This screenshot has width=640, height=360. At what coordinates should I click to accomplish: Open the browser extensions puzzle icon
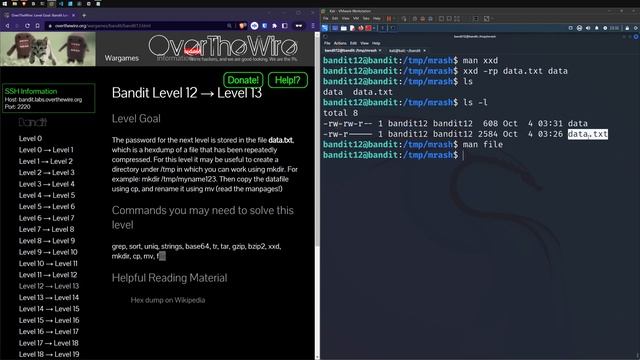click(274, 26)
